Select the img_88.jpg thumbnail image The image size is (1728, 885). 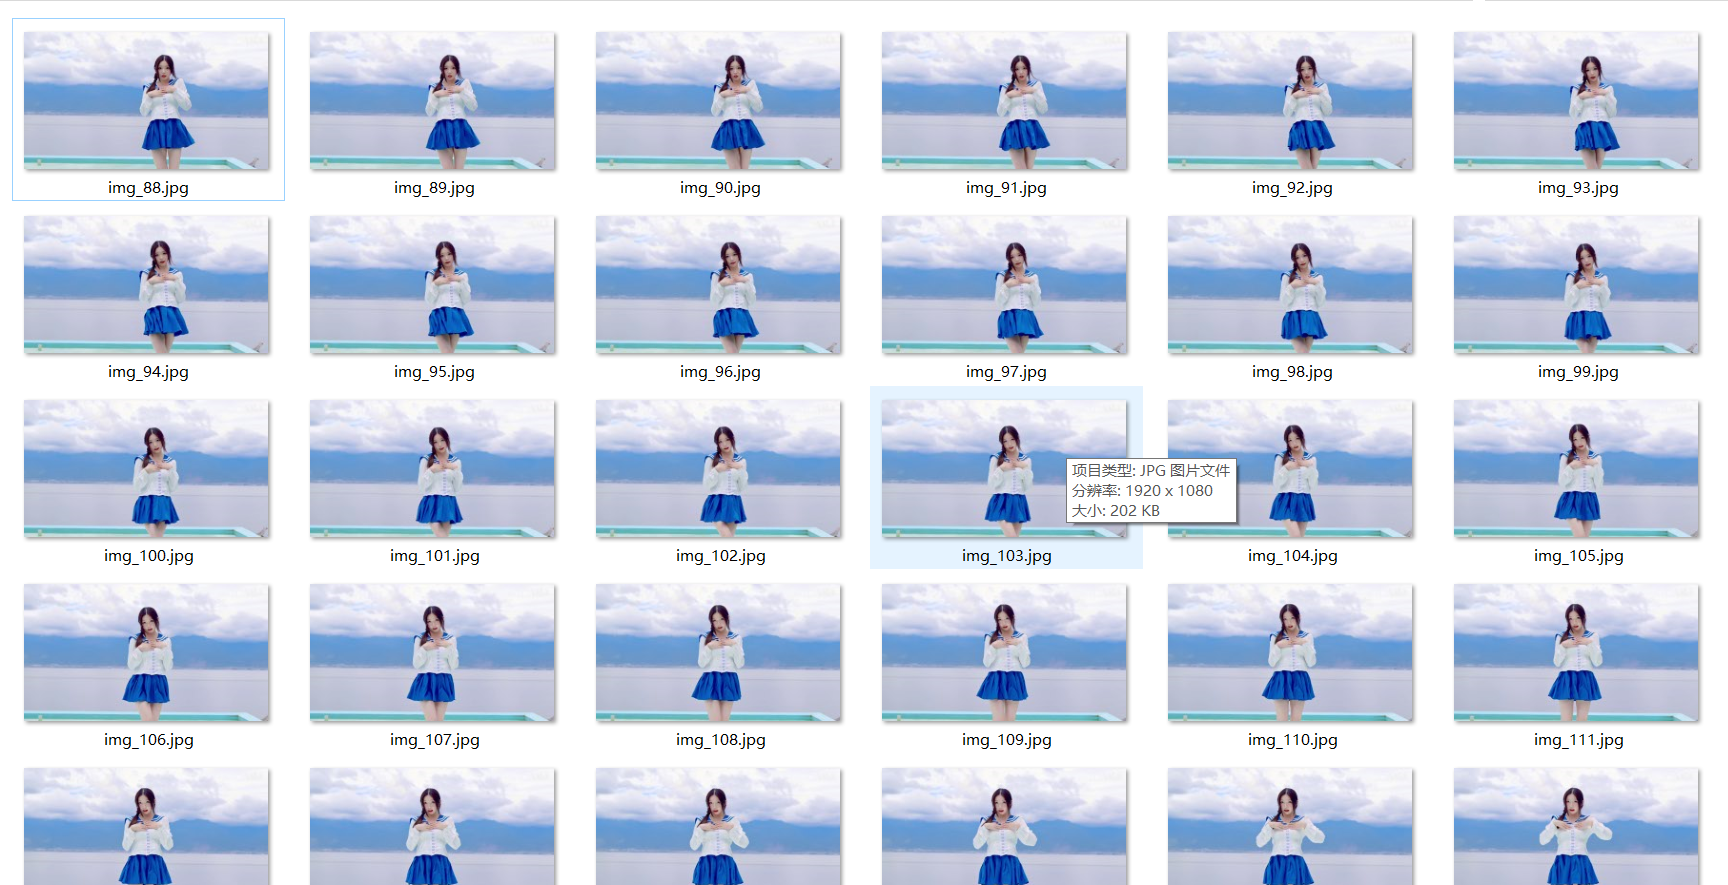click(x=146, y=100)
